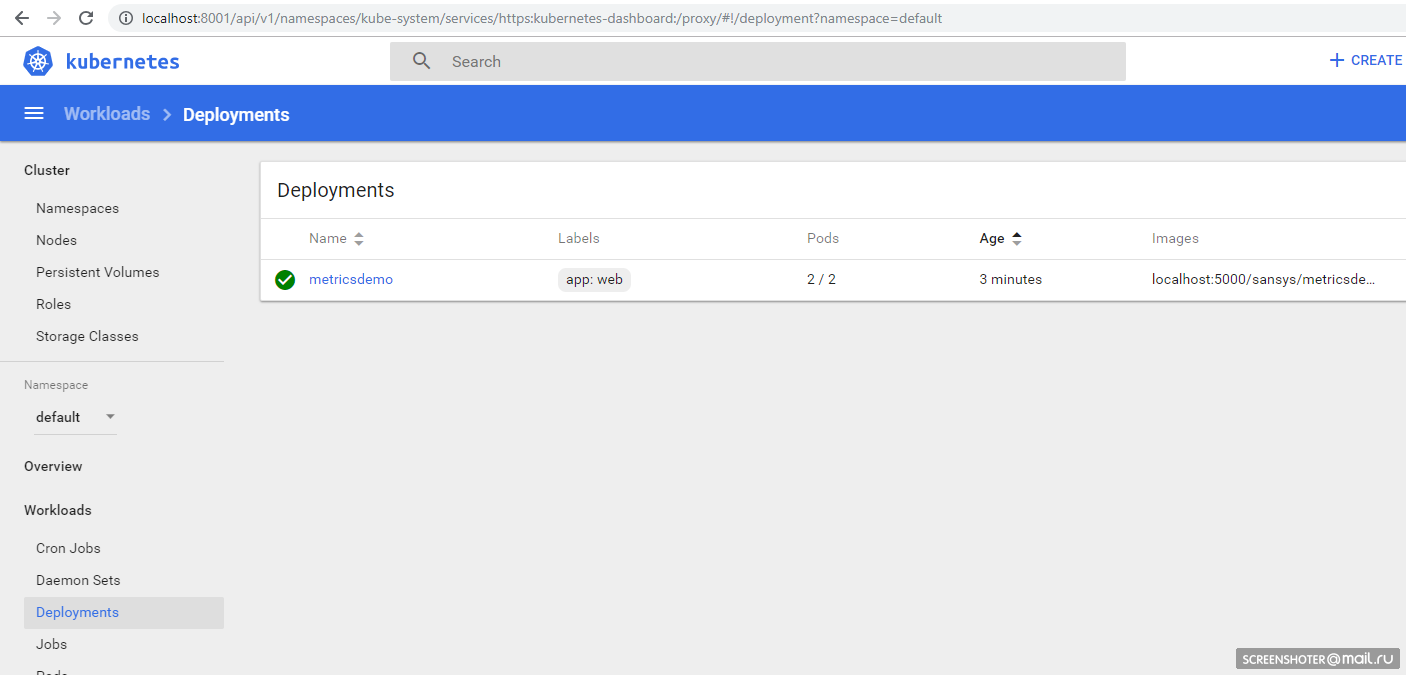Click the Kubernetes helm logo icon
Viewport: 1406px width, 675px height.
click(x=38, y=61)
